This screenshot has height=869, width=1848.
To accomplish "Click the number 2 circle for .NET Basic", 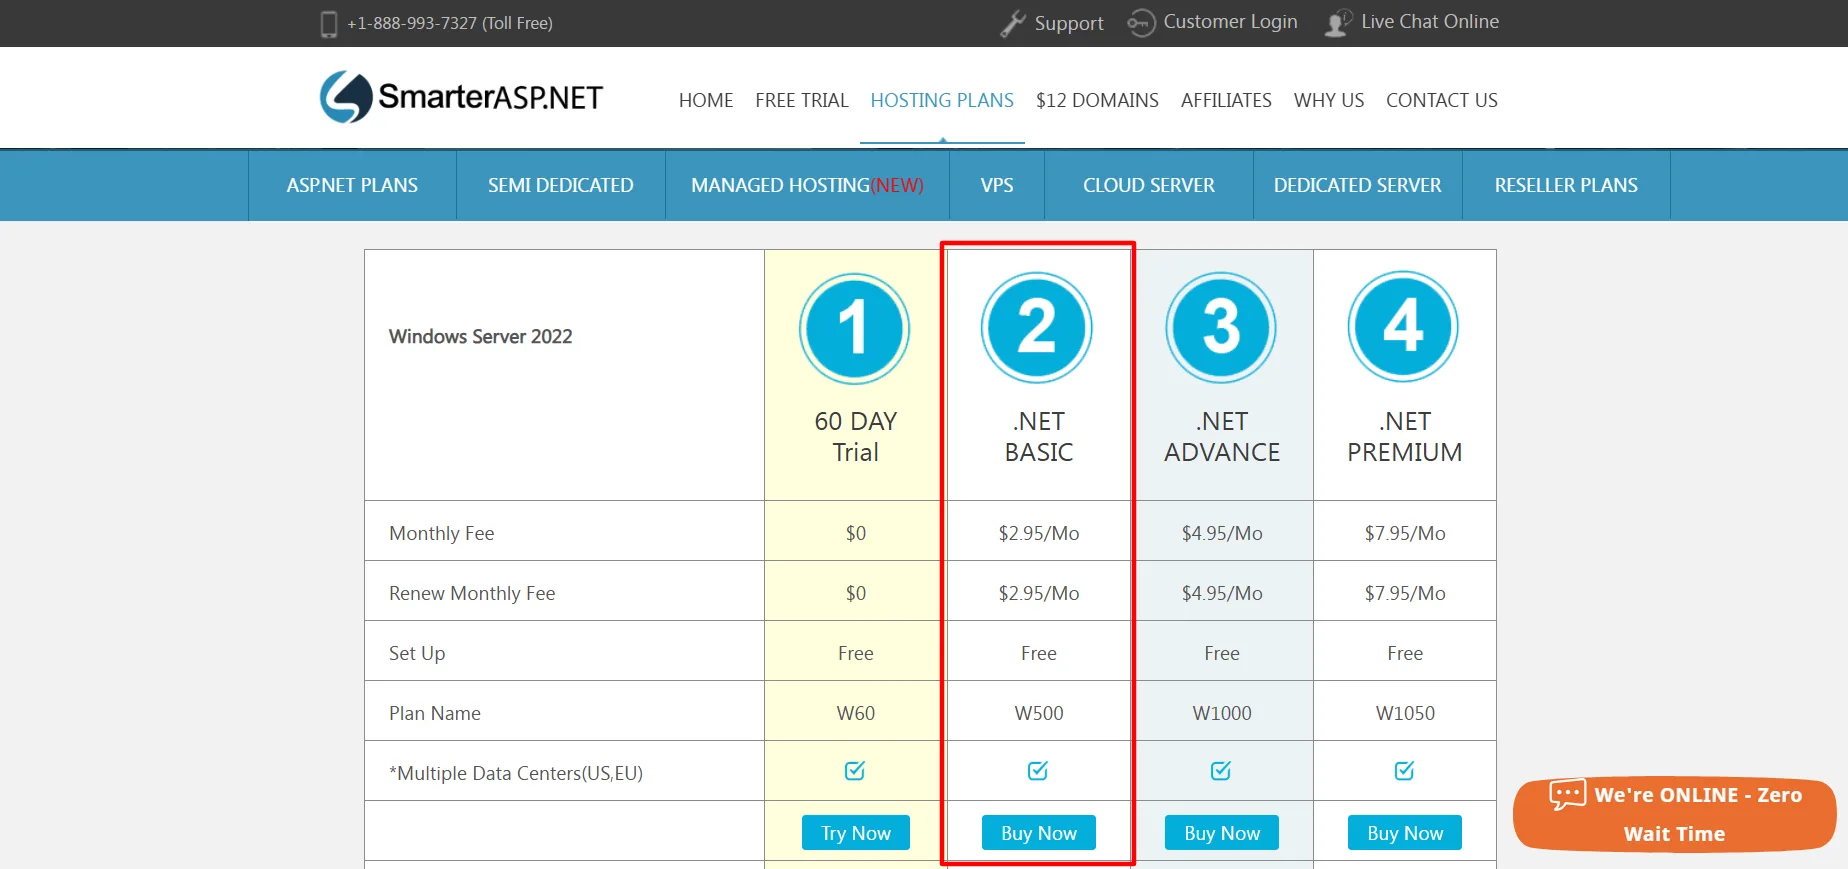I will tap(1037, 327).
